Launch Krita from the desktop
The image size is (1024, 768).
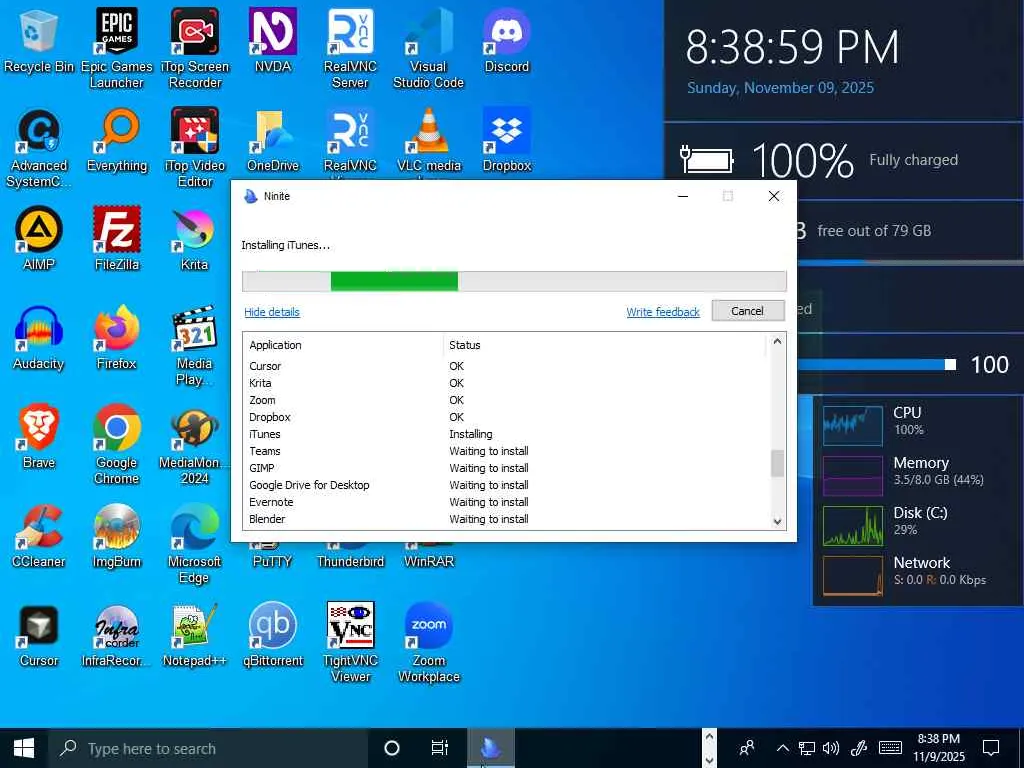pos(195,239)
